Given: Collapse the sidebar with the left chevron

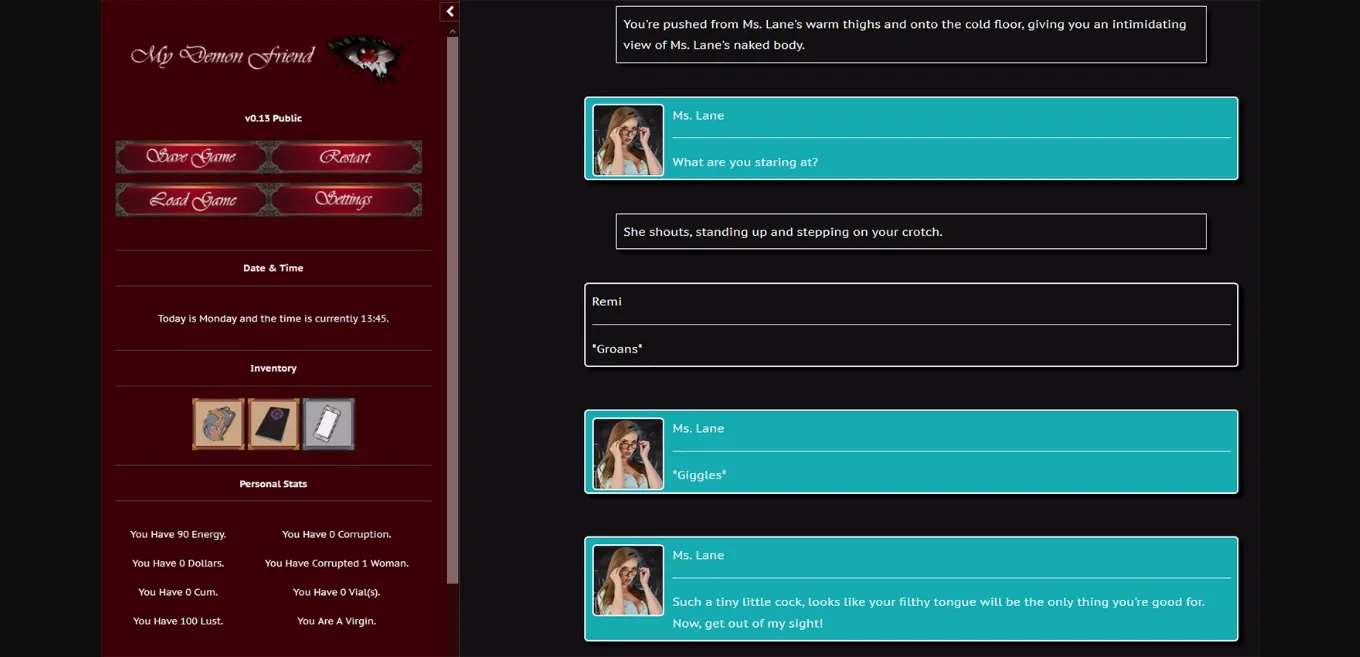Looking at the screenshot, I should [449, 11].
